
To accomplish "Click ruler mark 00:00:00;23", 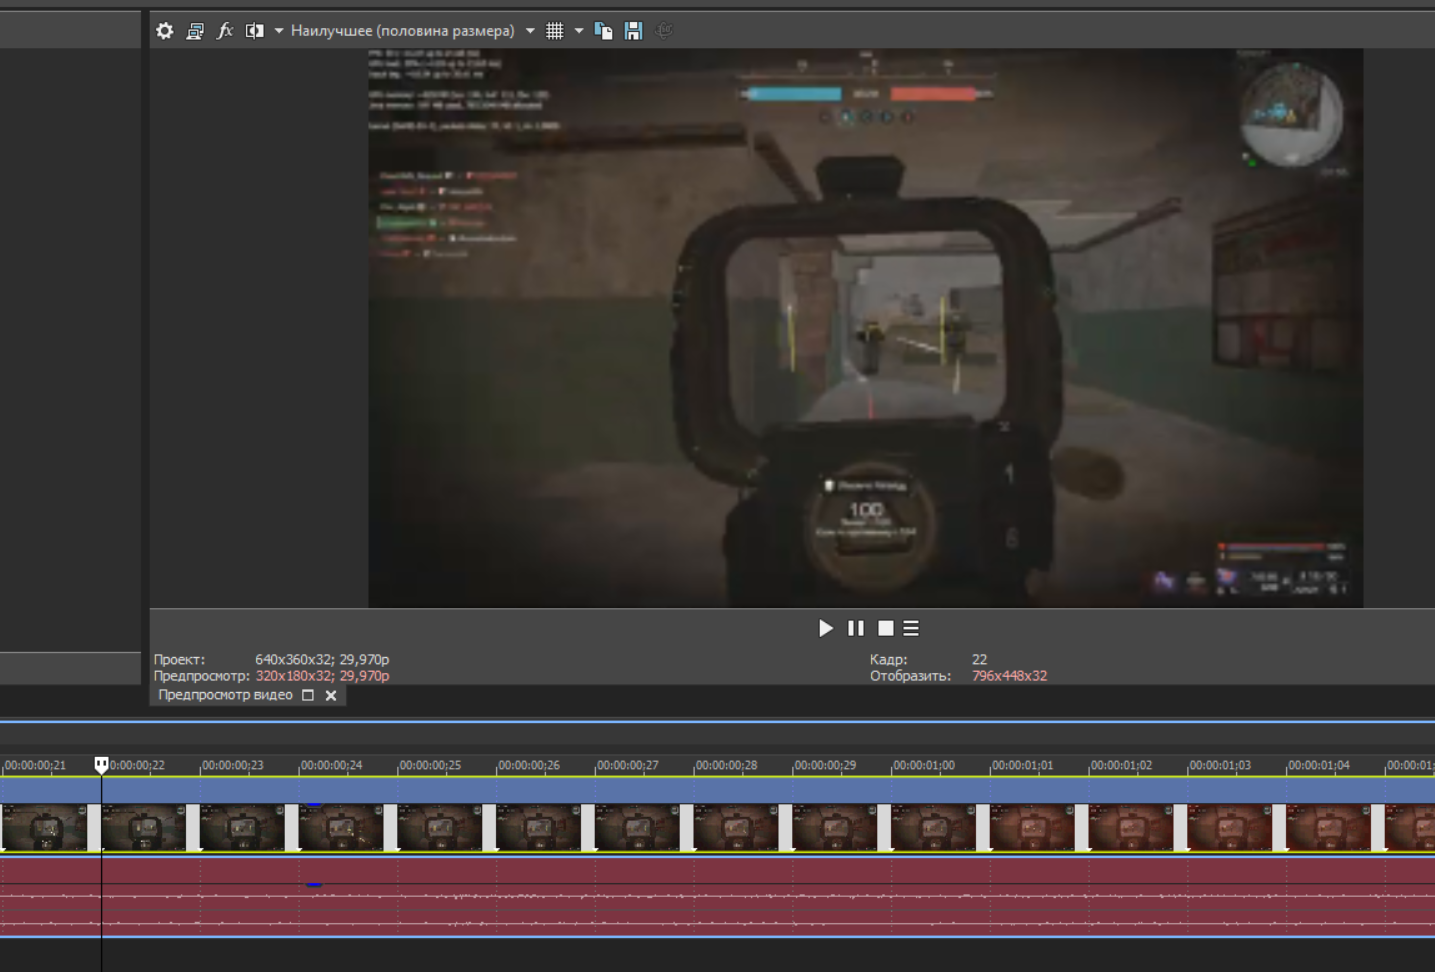I will click(x=233, y=765).
